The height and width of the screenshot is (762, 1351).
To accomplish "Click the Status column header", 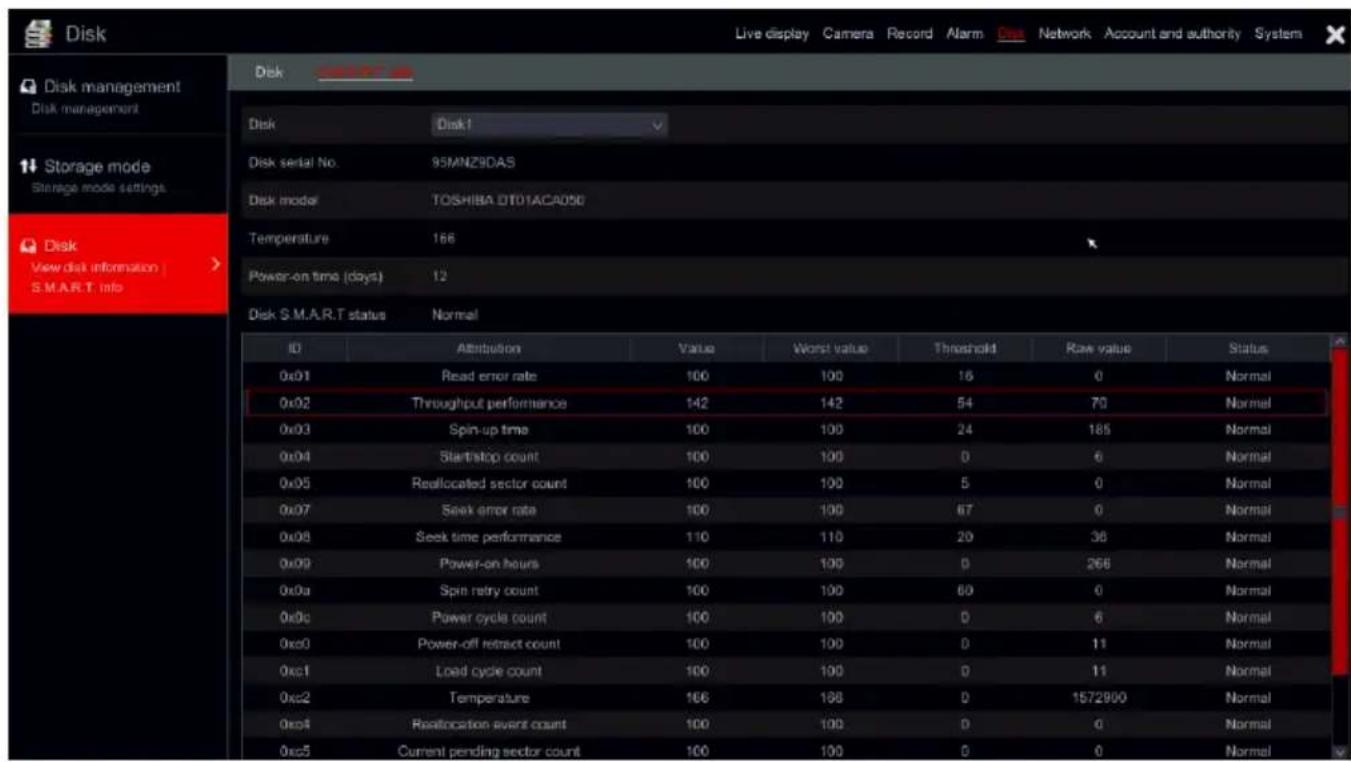I will point(1248,348).
